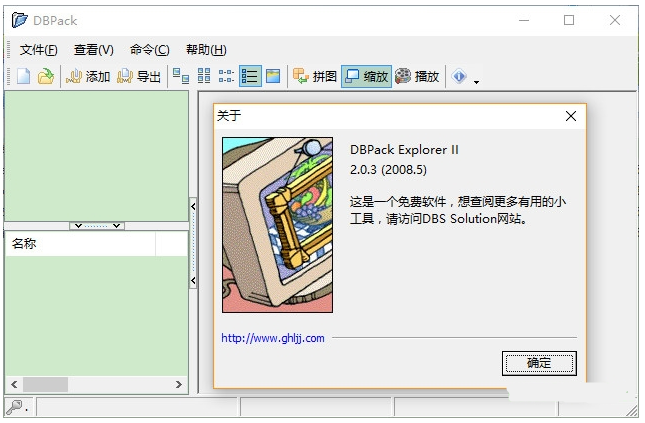Click the 添加 (Add) toolbar button
Screen dimensions: 645x423
(x=88, y=76)
